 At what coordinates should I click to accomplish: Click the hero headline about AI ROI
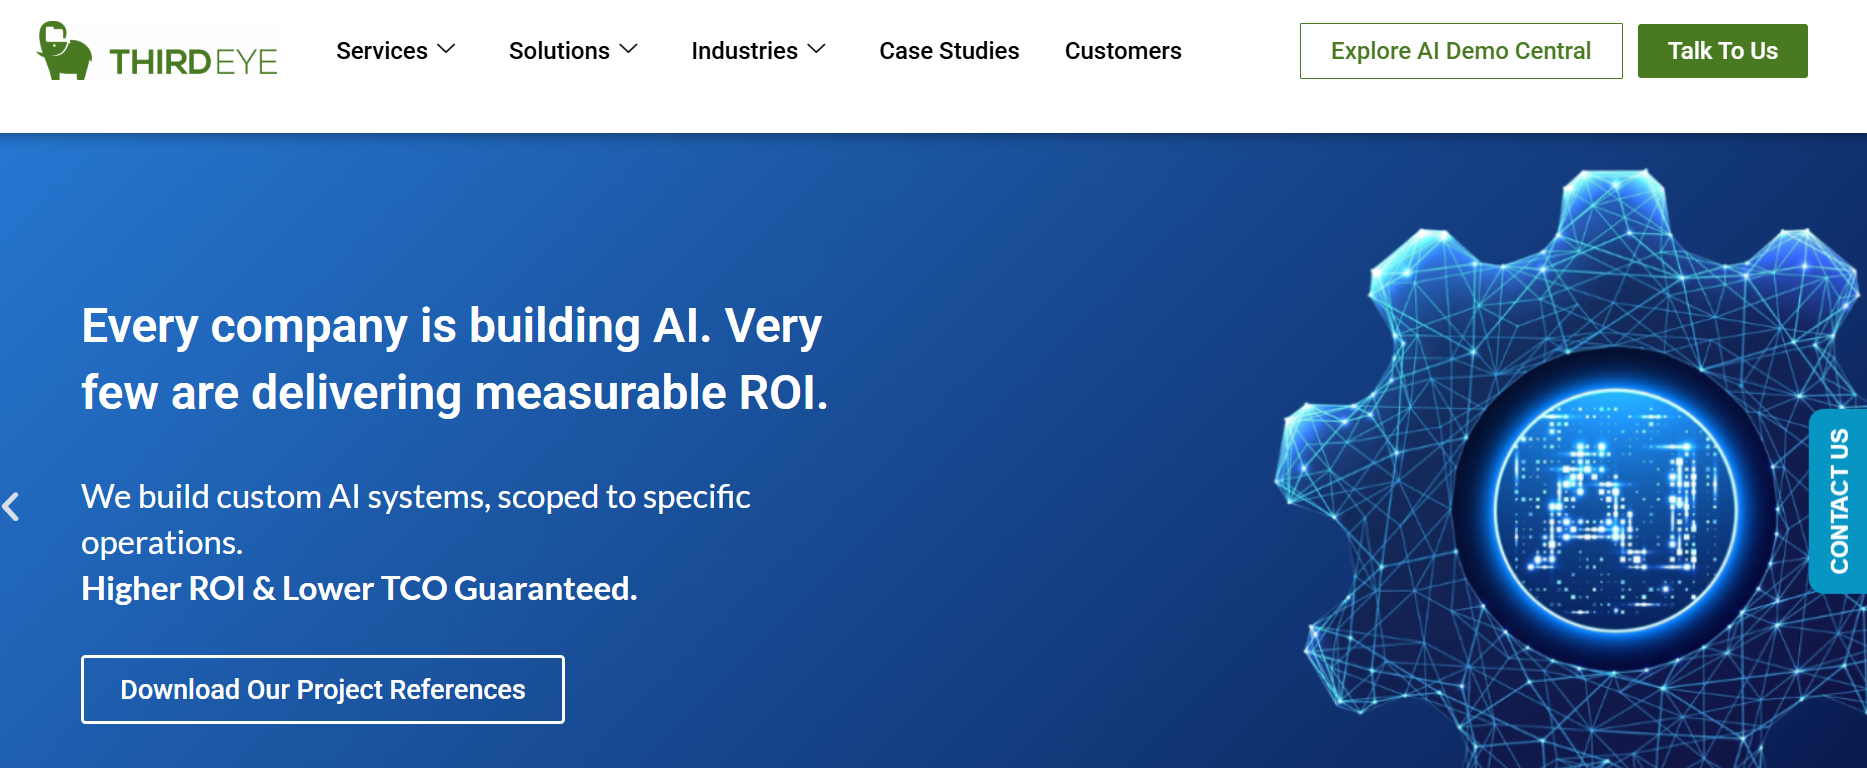pos(455,359)
